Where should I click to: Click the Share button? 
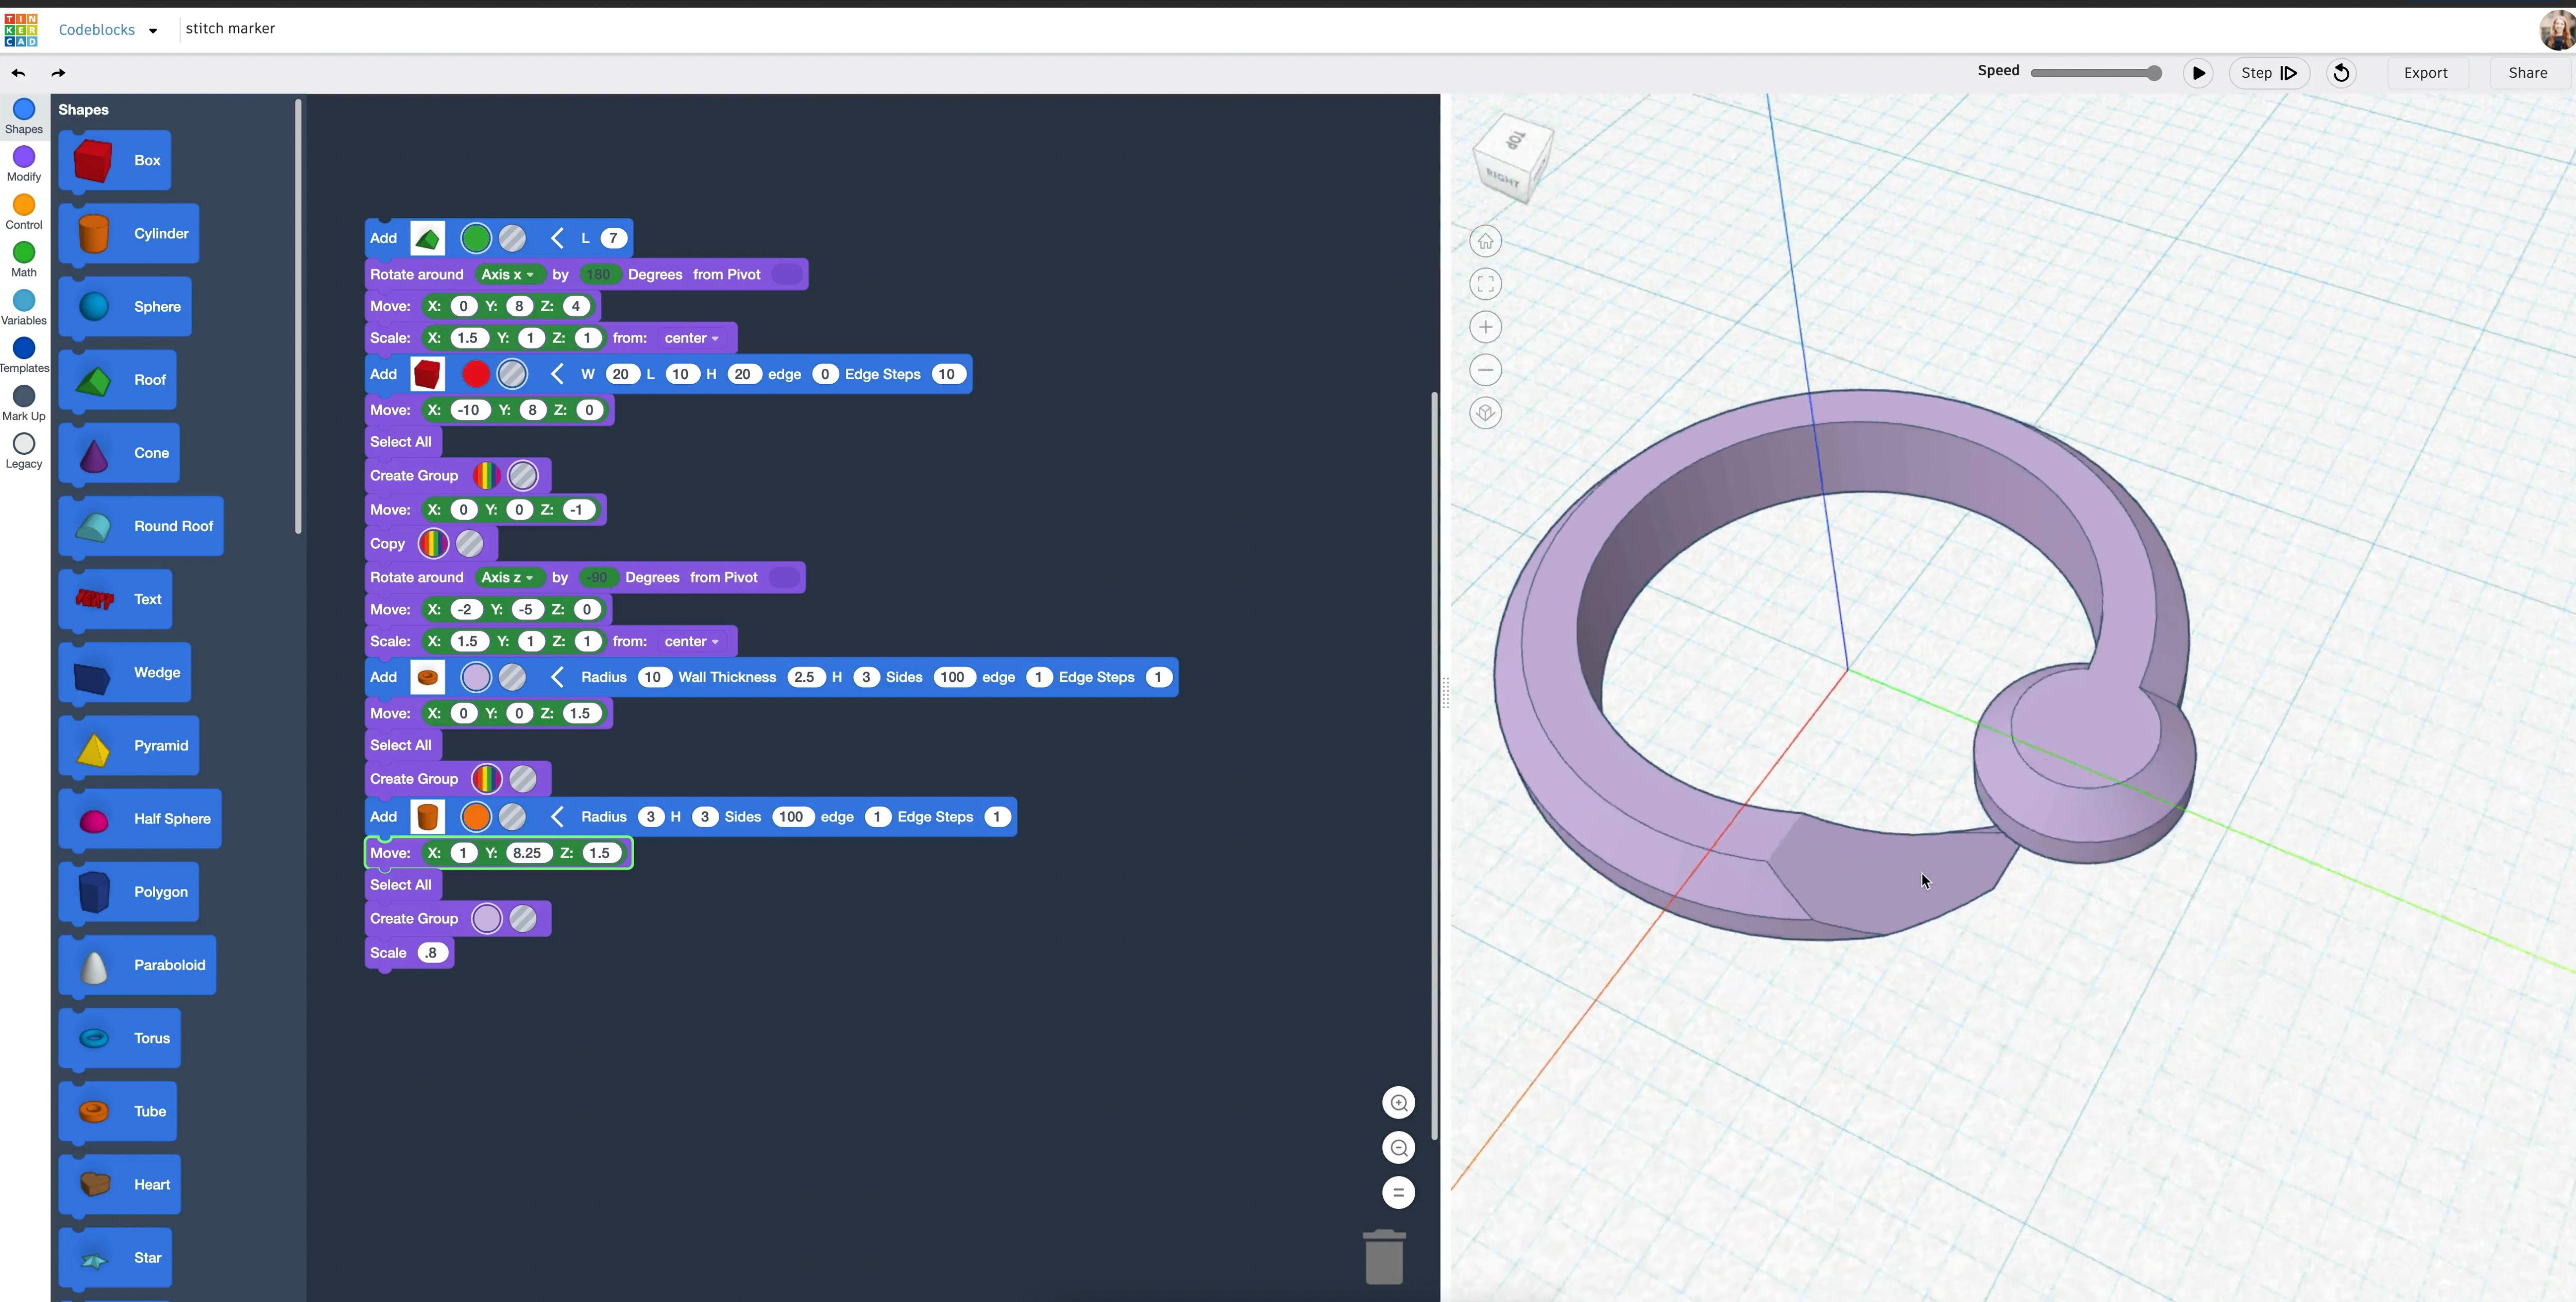pyautogui.click(x=2527, y=73)
